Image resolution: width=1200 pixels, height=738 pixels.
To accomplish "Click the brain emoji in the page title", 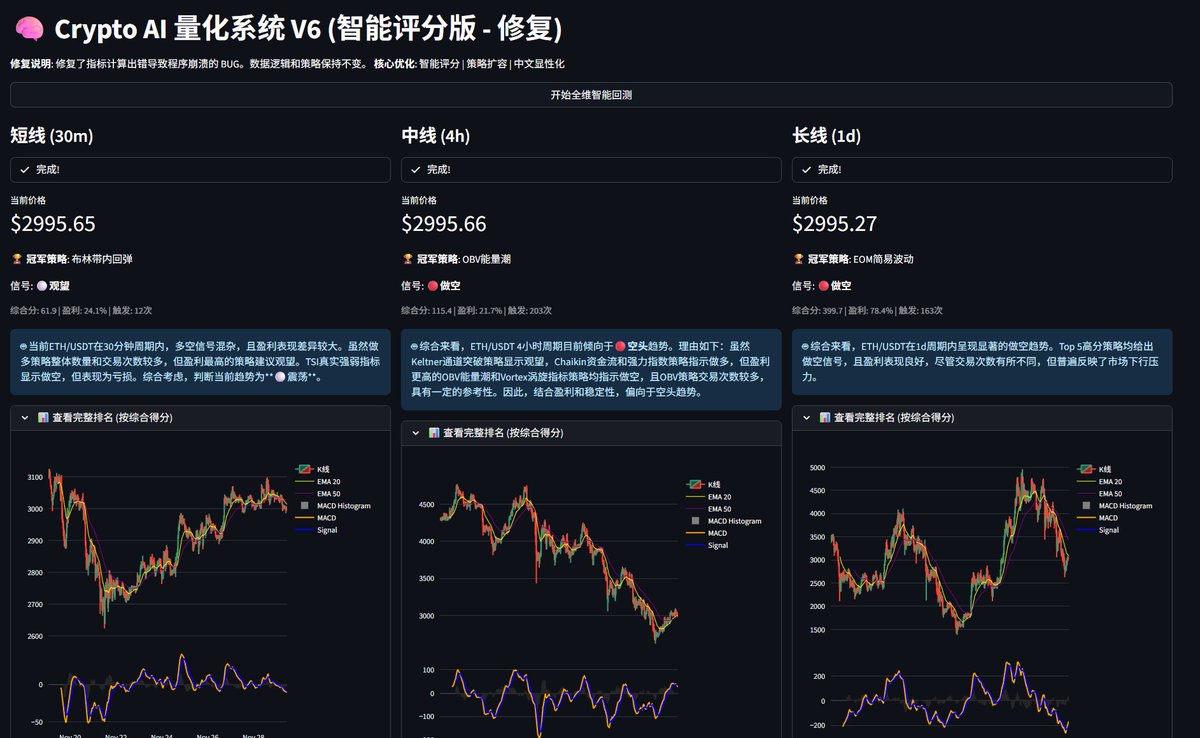I will point(28,30).
